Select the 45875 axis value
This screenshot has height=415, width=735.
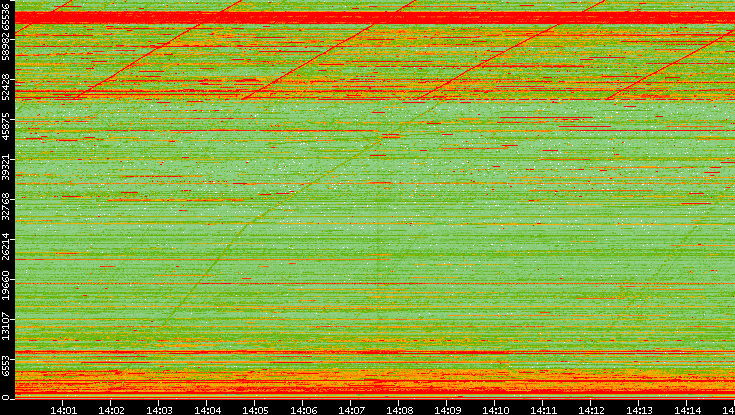(5, 125)
